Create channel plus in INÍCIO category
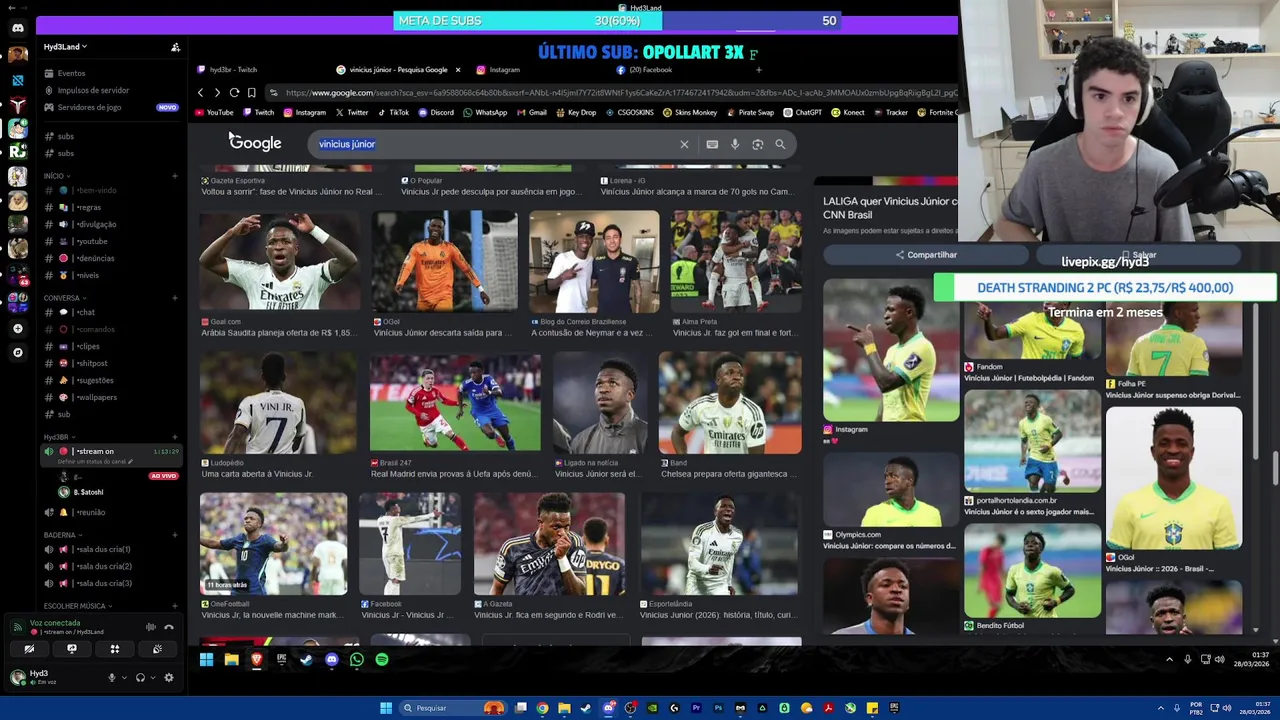 click(x=174, y=176)
